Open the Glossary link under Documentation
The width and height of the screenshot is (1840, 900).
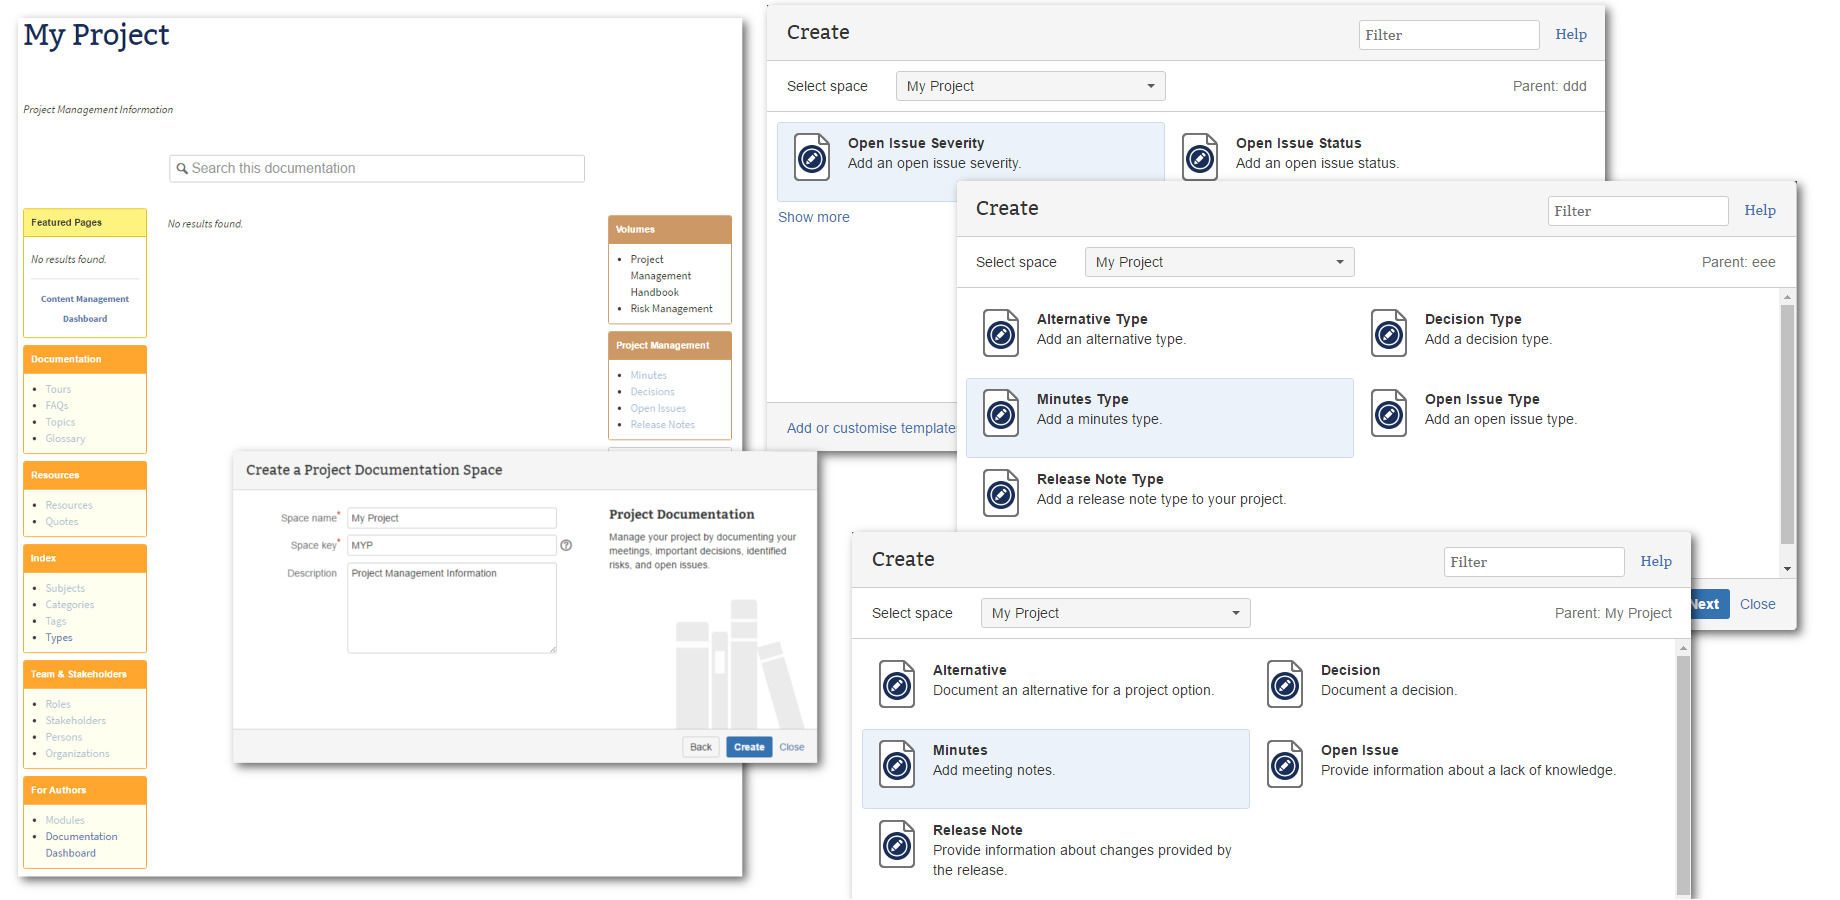[x=65, y=439]
